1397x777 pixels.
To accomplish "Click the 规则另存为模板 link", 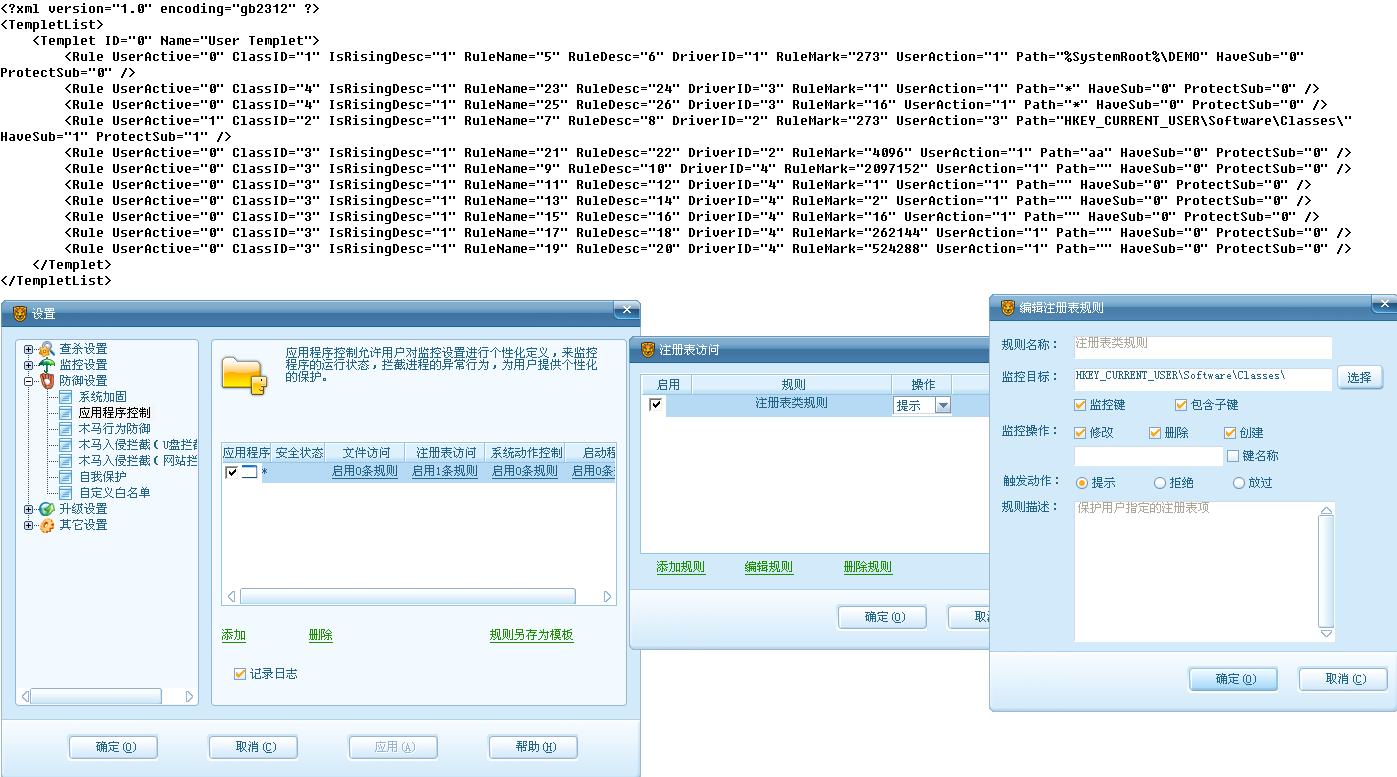I will (531, 636).
